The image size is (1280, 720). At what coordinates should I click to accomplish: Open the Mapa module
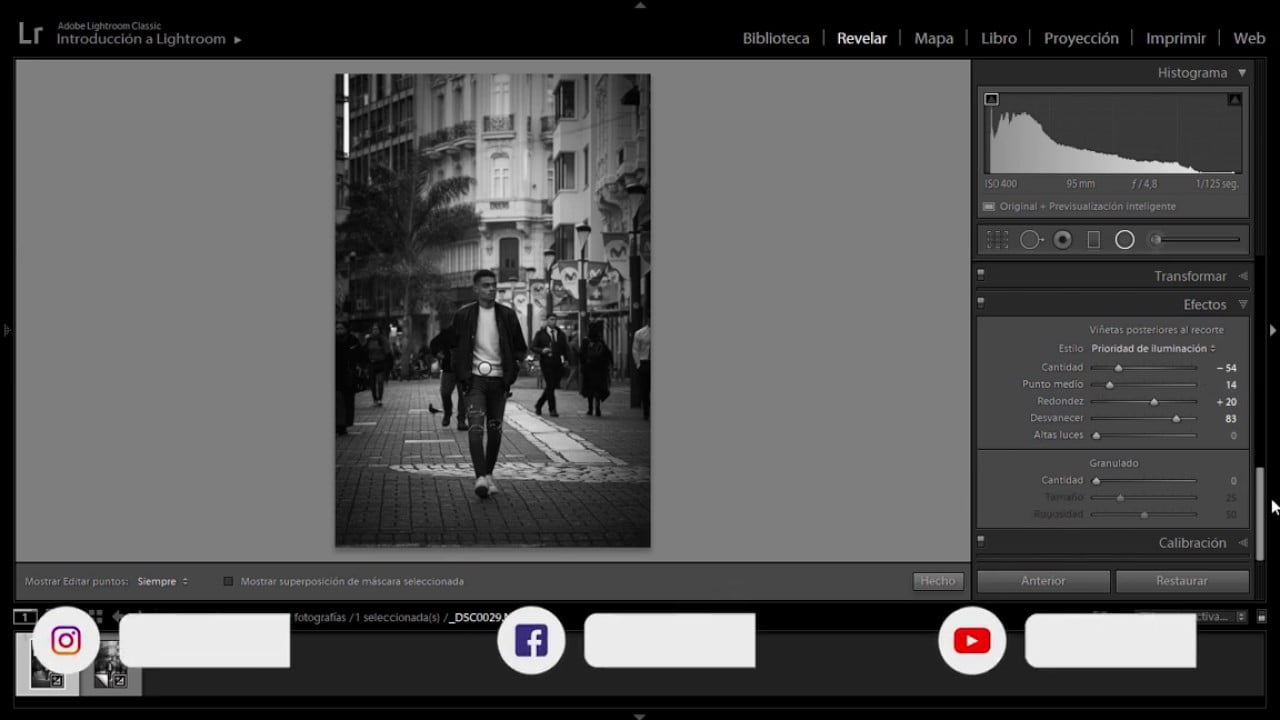pyautogui.click(x=934, y=38)
